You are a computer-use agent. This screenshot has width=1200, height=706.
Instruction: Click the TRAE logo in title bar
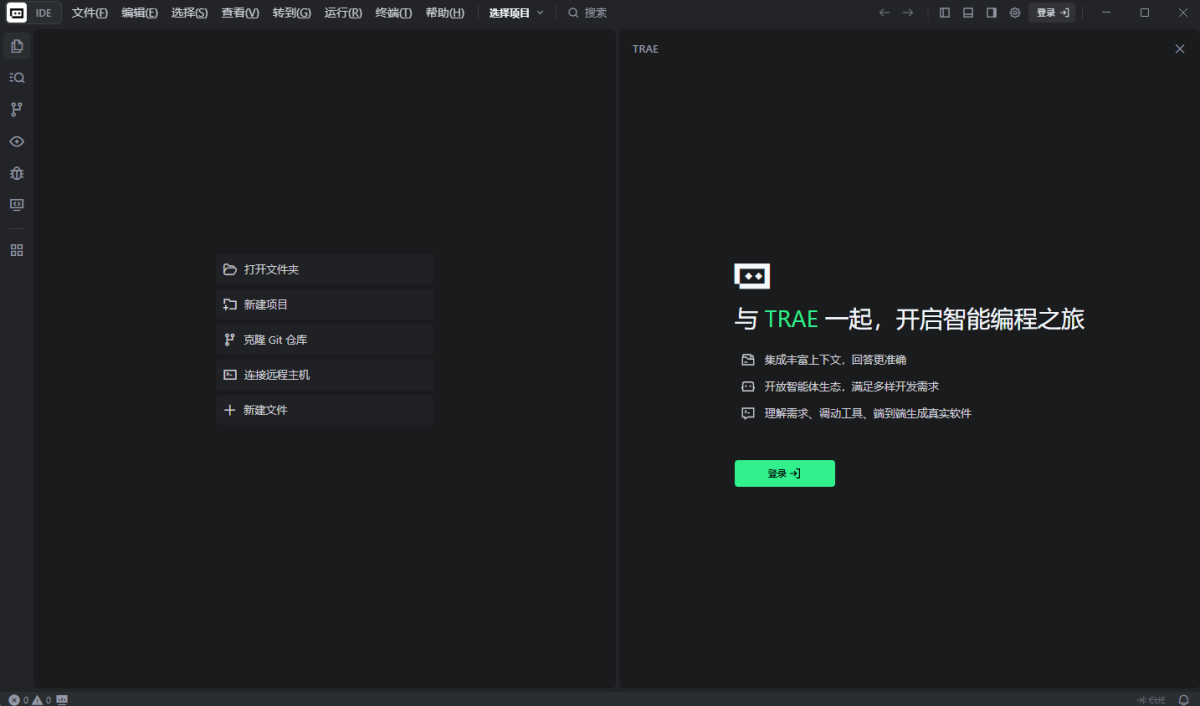[x=17, y=13]
